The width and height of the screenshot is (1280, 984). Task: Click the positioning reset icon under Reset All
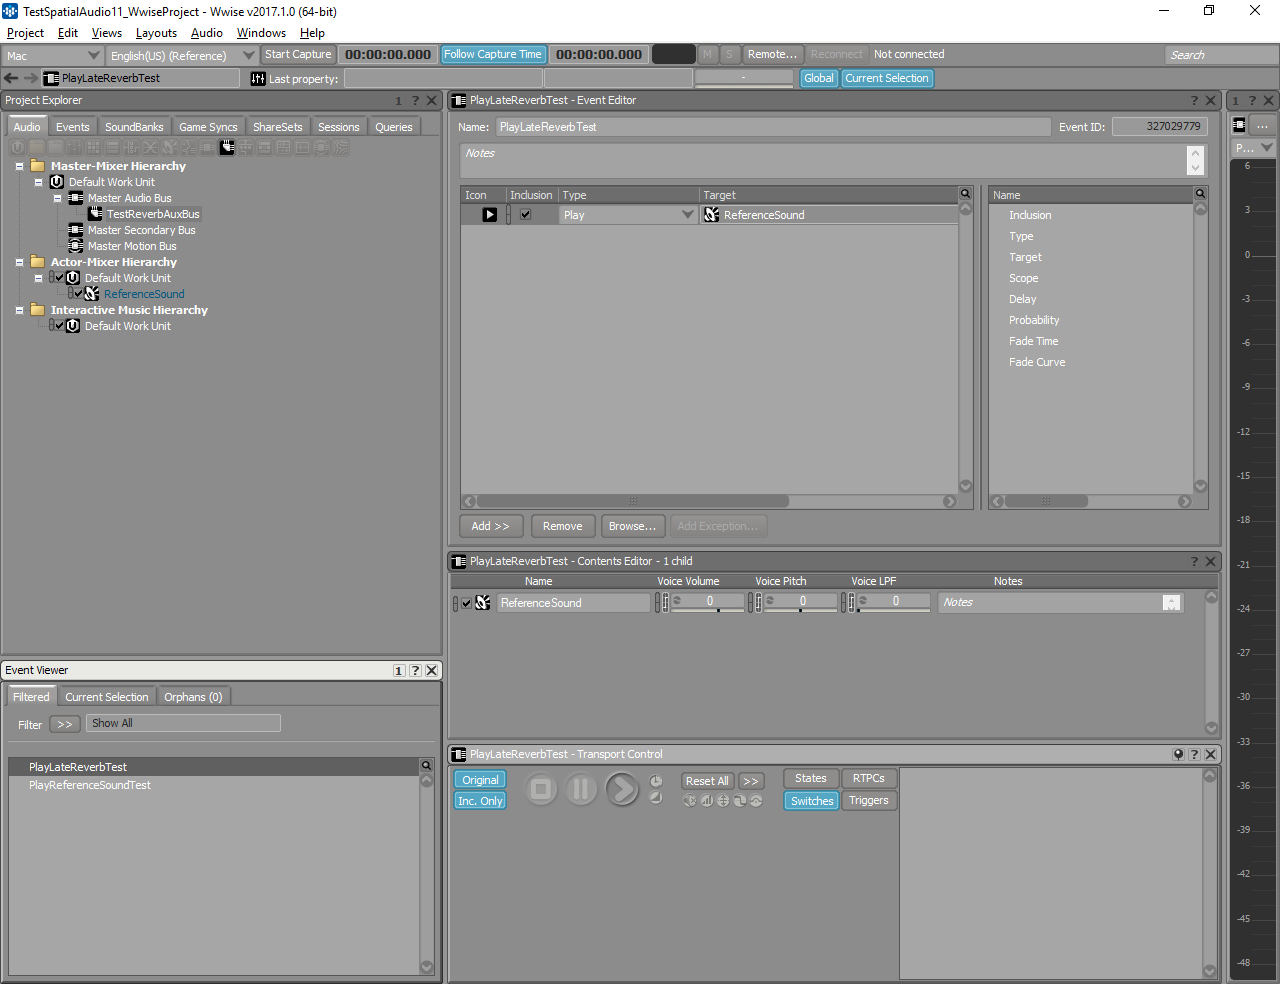pos(723,800)
